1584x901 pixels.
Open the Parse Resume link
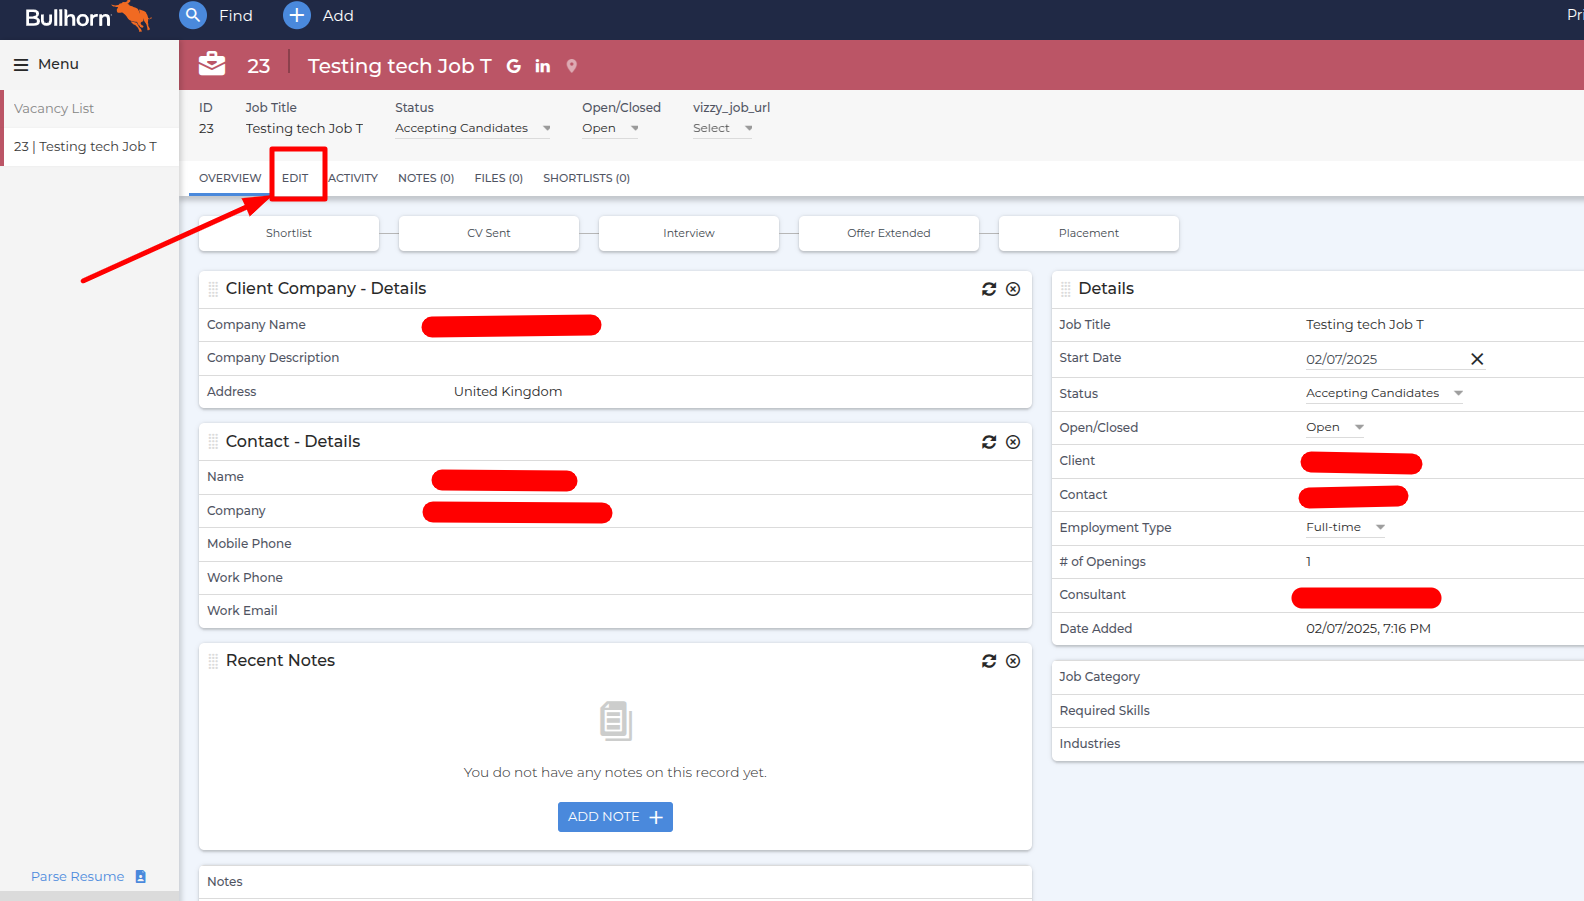tap(78, 877)
